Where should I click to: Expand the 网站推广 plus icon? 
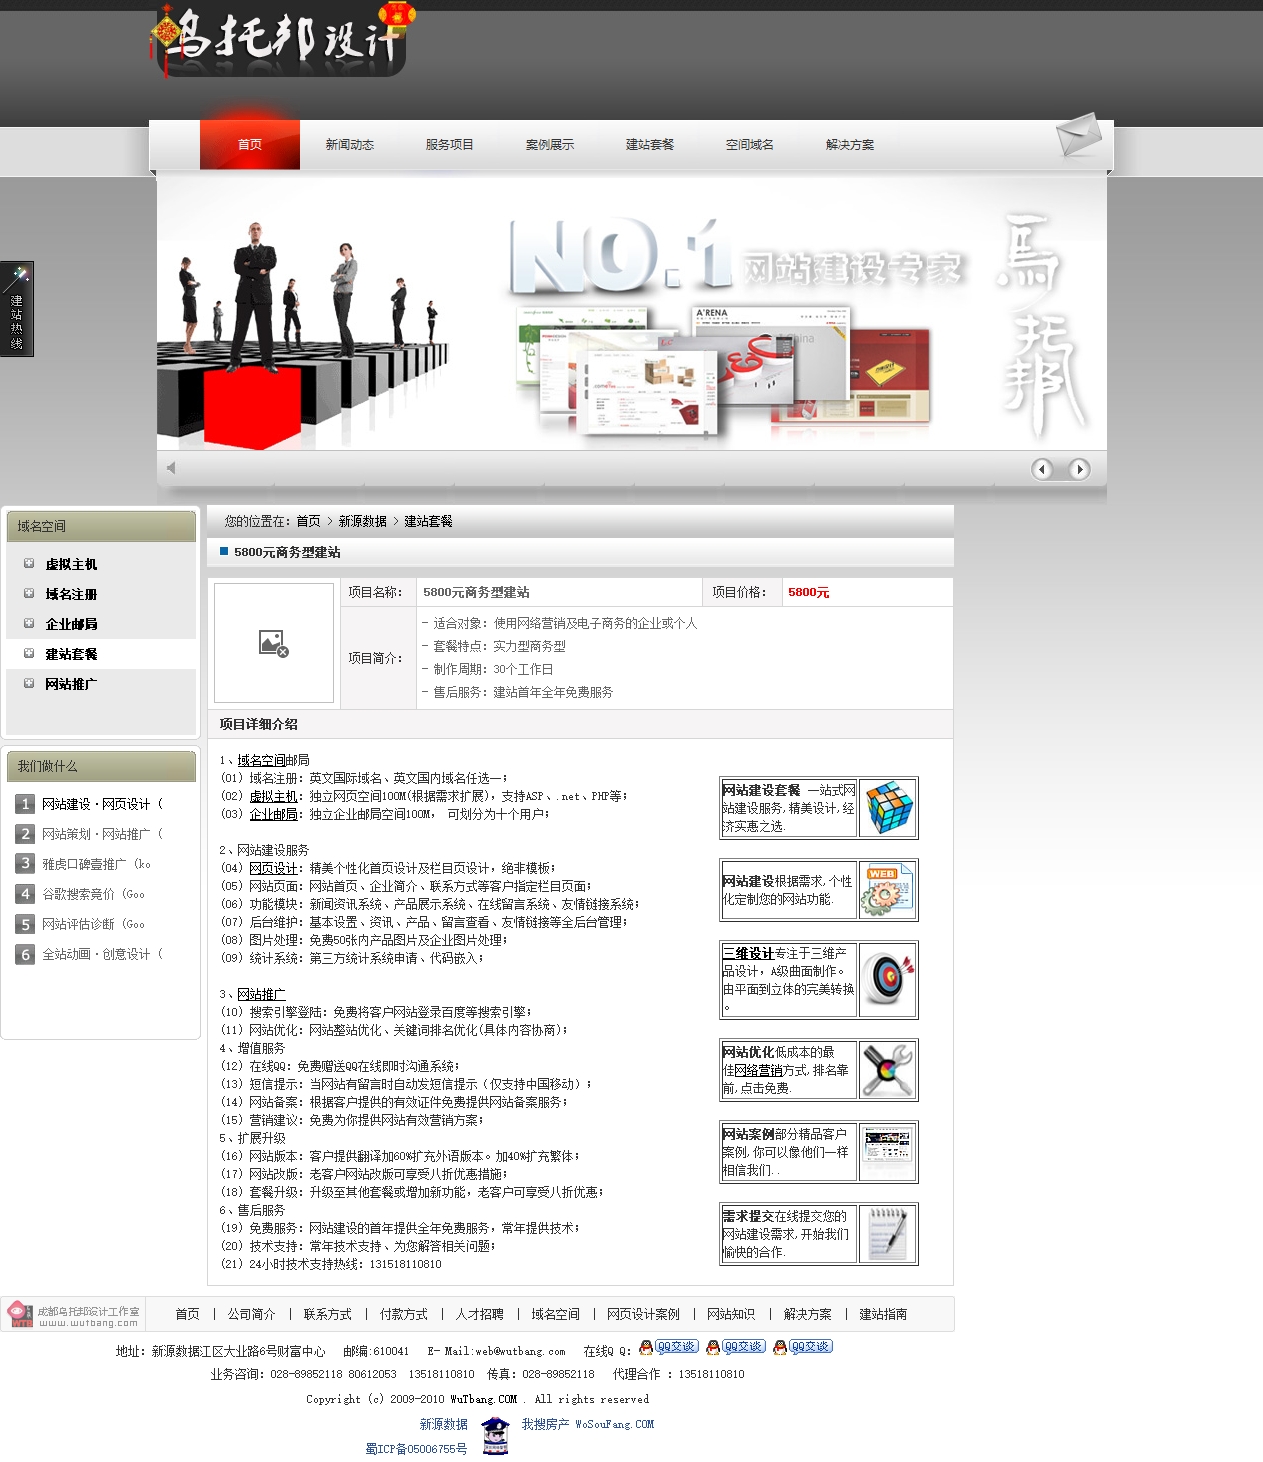(29, 683)
